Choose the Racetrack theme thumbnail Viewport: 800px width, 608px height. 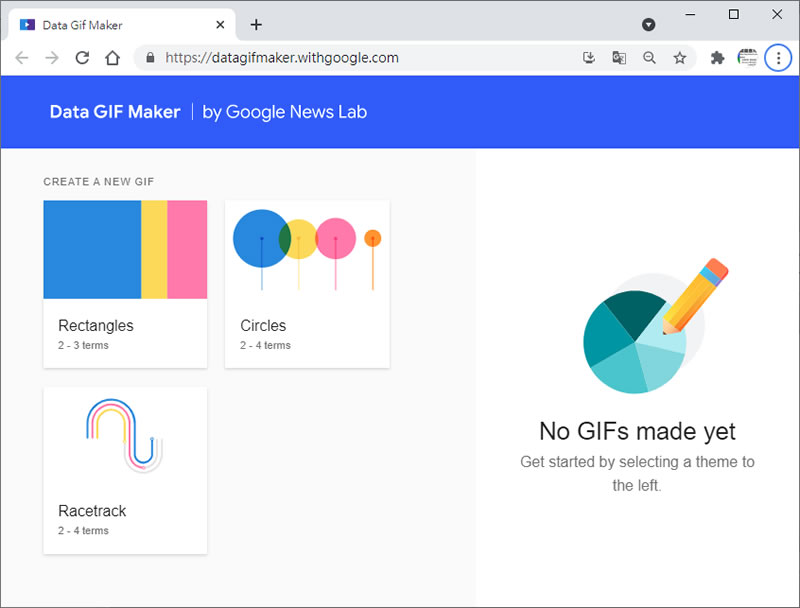click(125, 436)
